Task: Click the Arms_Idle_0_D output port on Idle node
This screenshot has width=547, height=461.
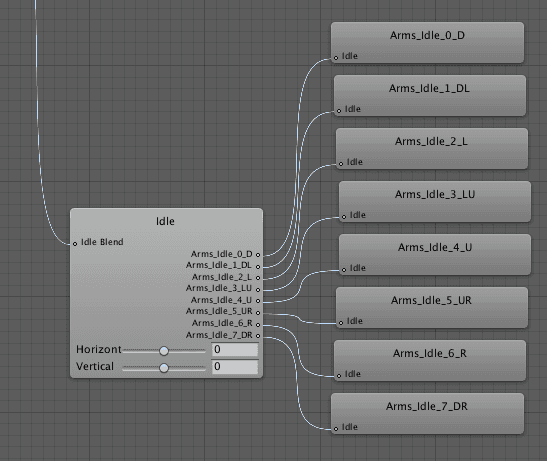Action: coord(258,255)
